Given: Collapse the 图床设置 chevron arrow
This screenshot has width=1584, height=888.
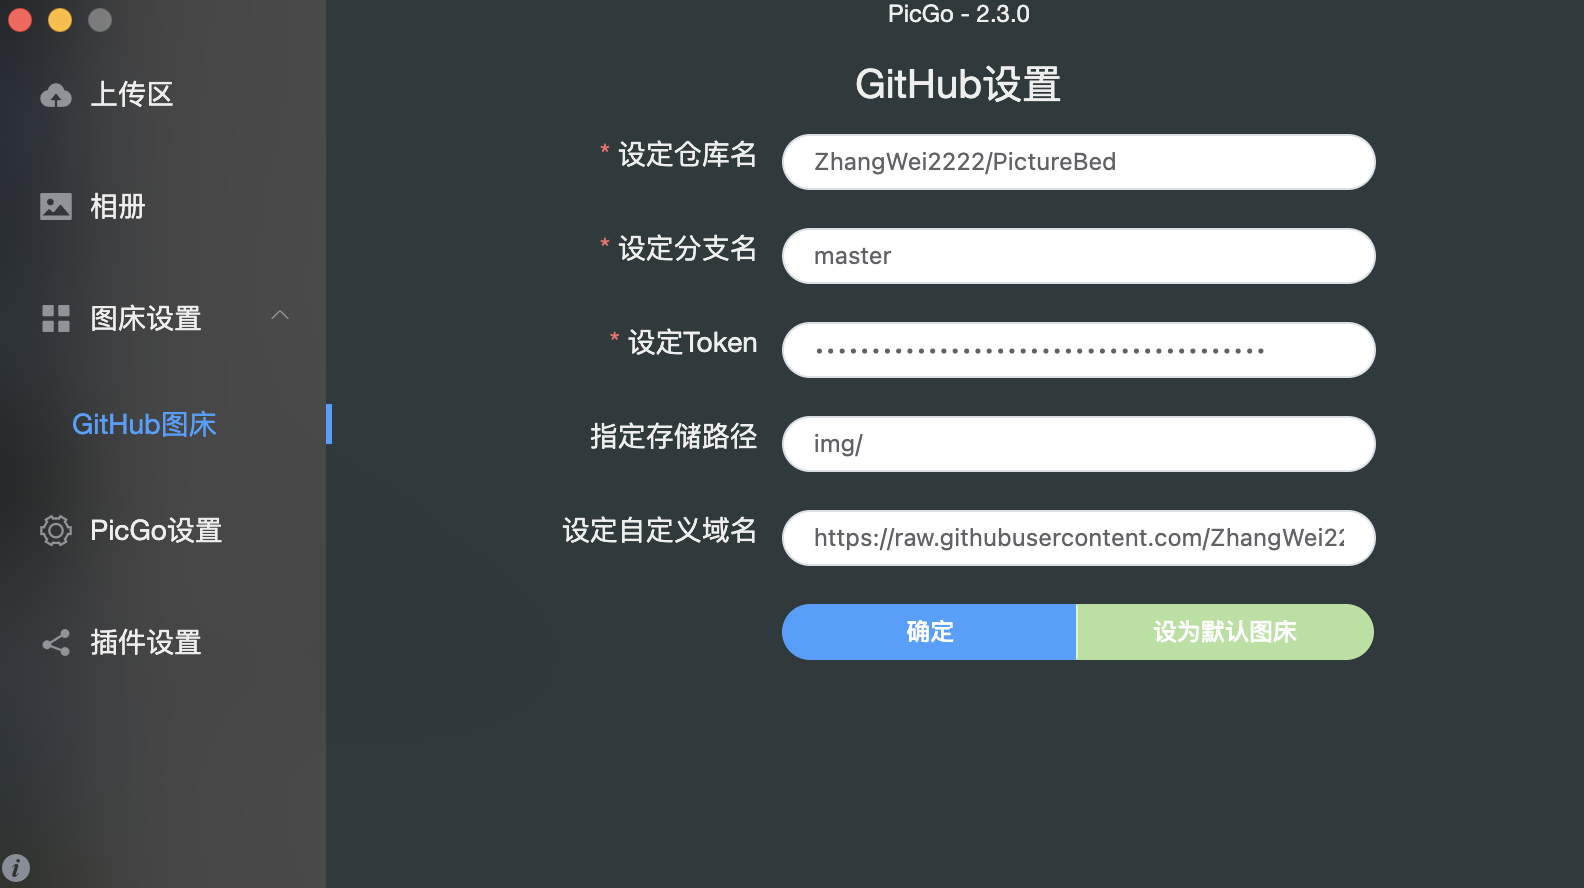Looking at the screenshot, I should (280, 315).
